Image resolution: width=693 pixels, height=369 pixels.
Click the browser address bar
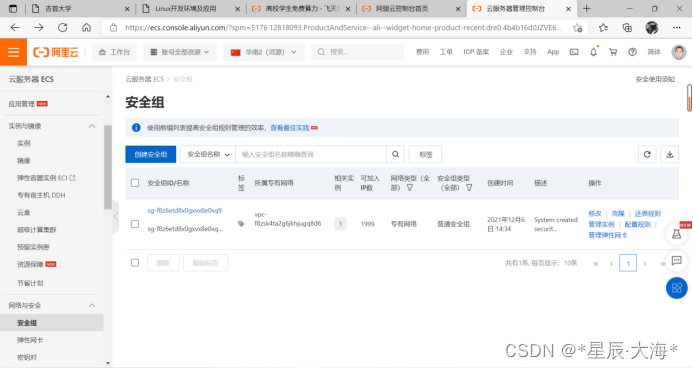point(343,27)
